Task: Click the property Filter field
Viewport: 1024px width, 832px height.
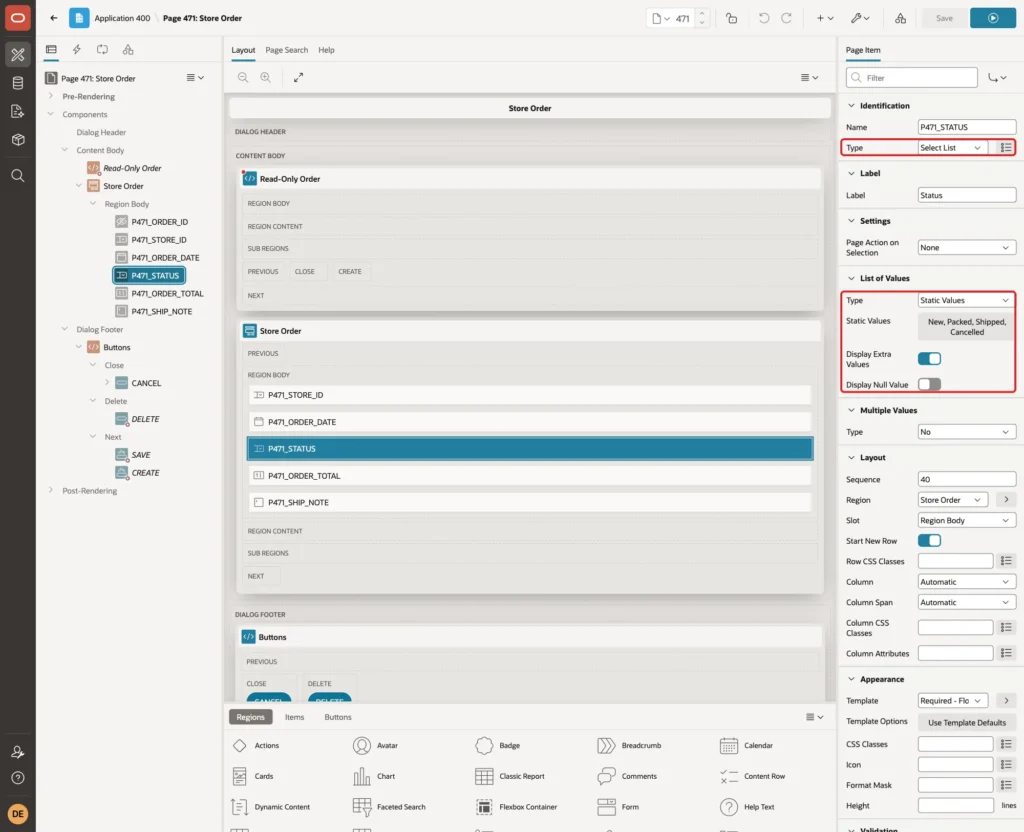Action: coord(911,78)
